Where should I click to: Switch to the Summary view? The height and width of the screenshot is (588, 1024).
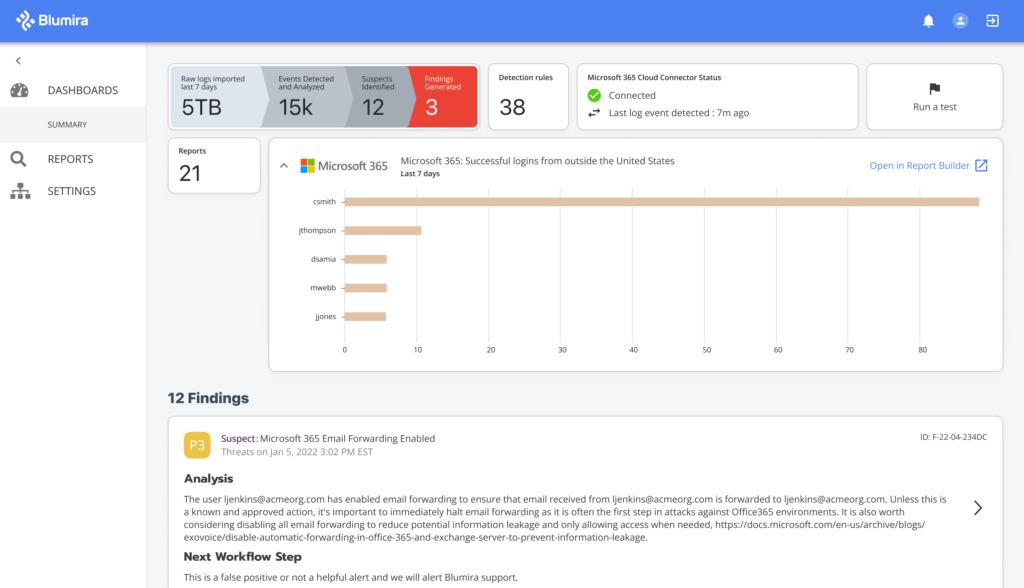(x=68, y=124)
